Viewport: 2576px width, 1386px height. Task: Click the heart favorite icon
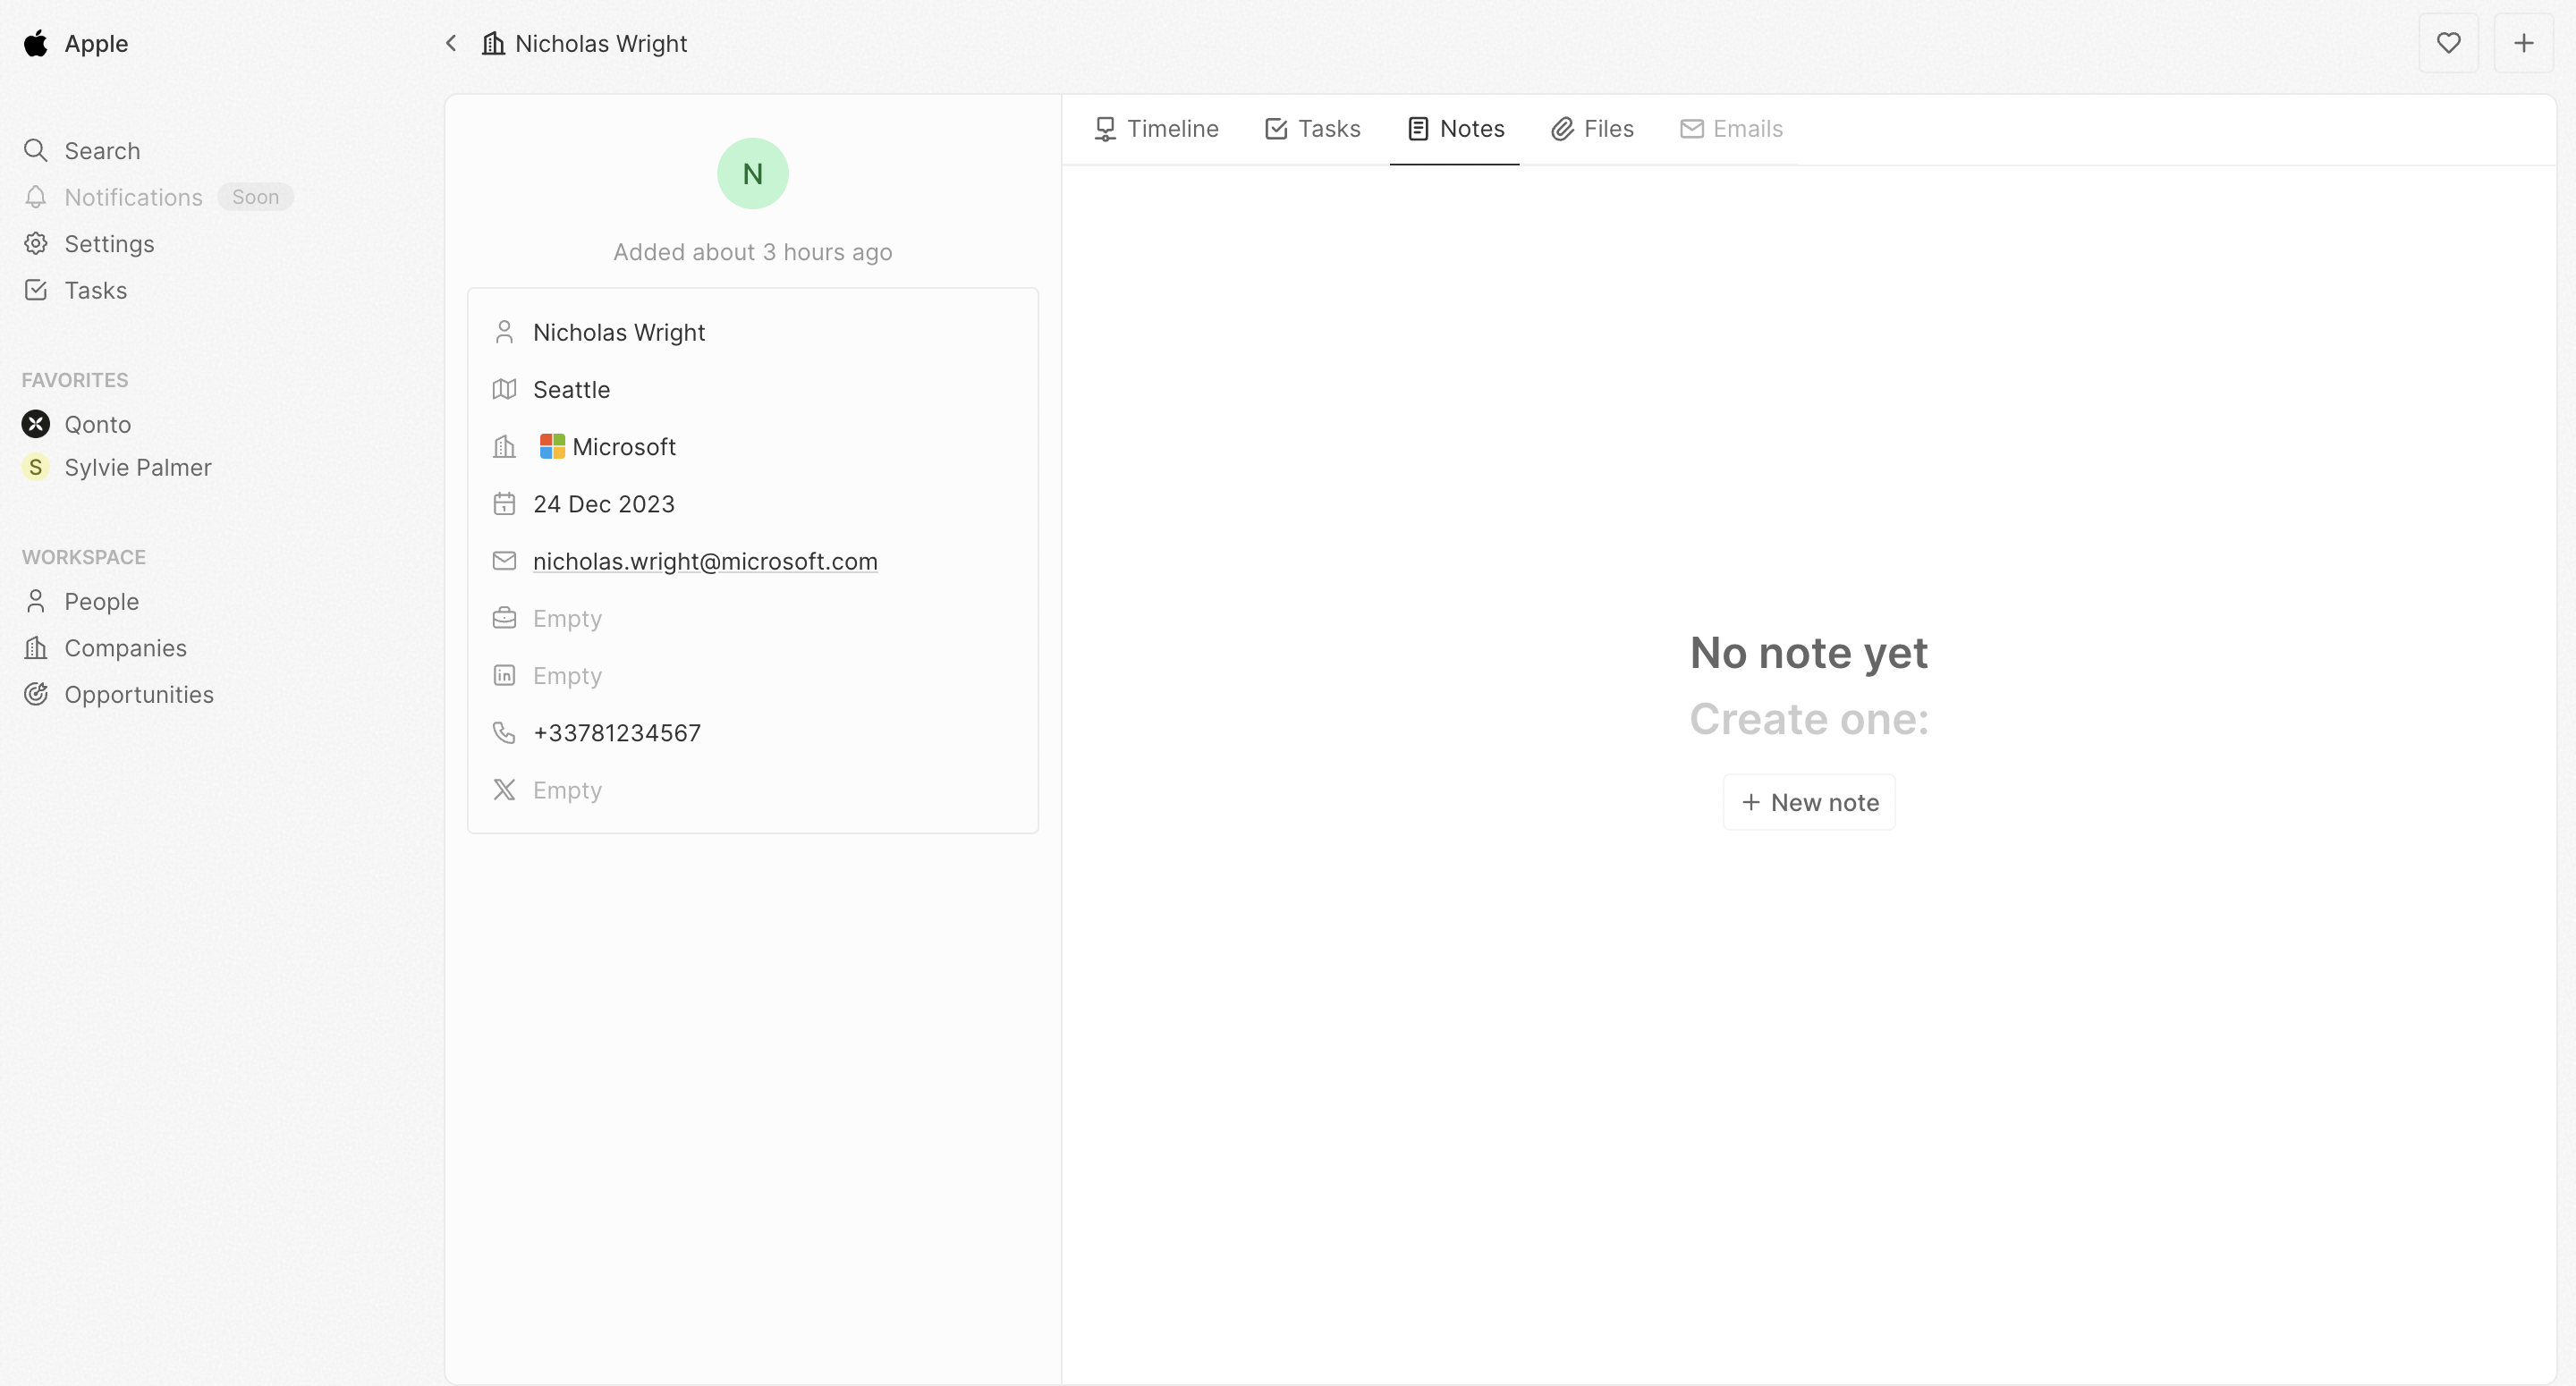(x=2447, y=43)
